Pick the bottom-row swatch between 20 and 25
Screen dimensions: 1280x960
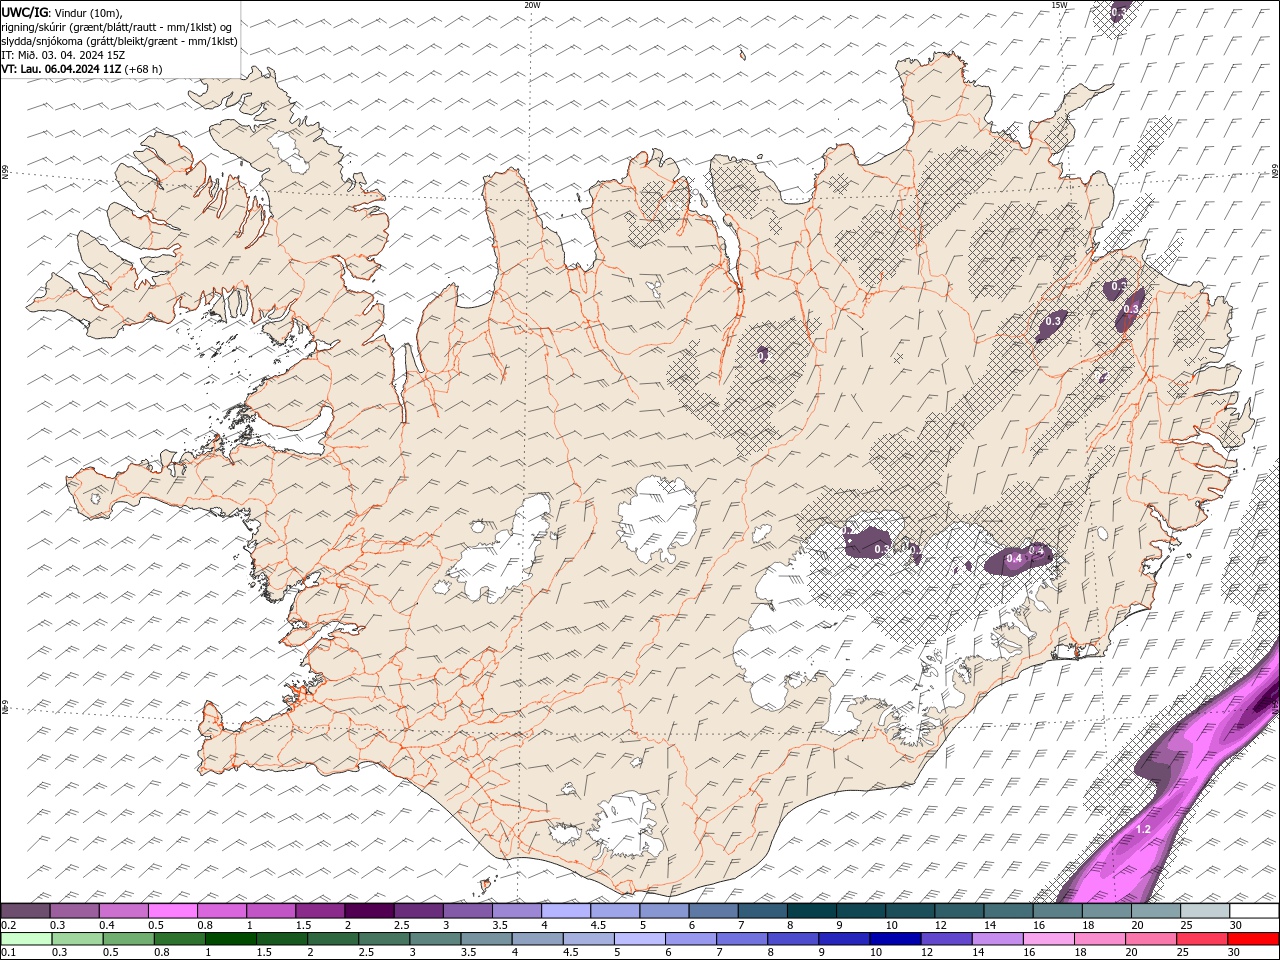pyautogui.click(x=1150, y=938)
